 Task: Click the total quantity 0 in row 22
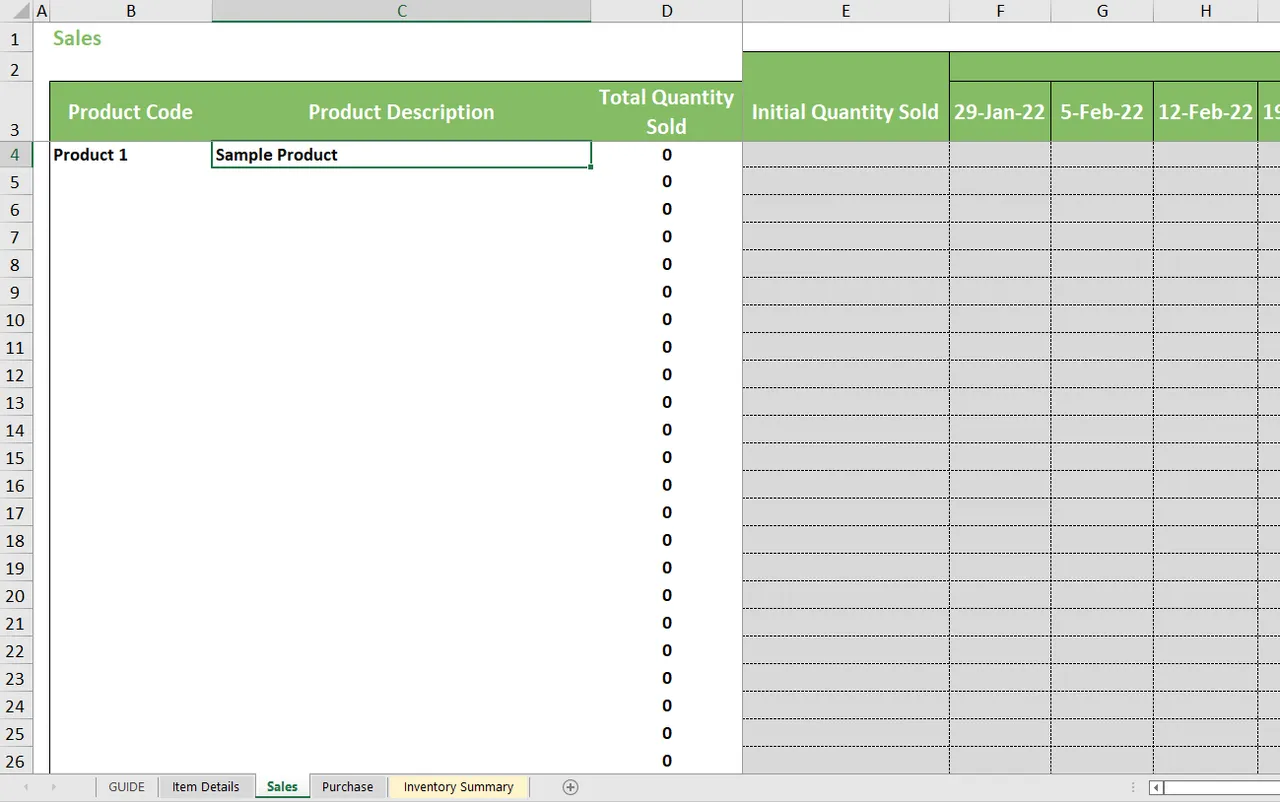pyautogui.click(x=667, y=651)
